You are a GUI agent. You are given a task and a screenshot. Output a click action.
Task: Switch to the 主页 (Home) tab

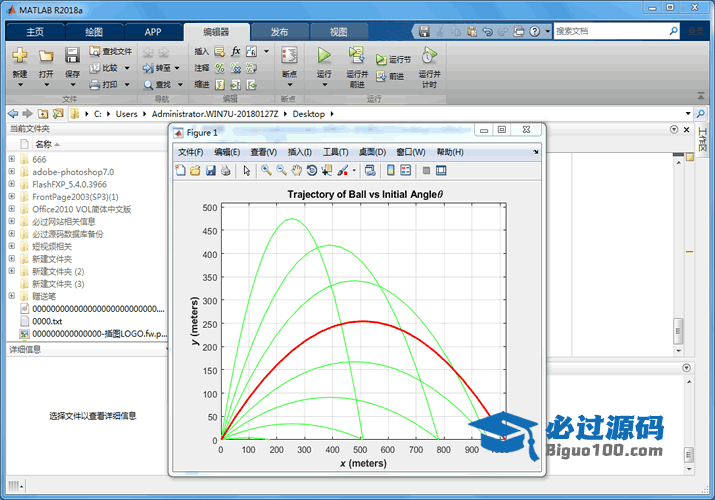[x=35, y=32]
